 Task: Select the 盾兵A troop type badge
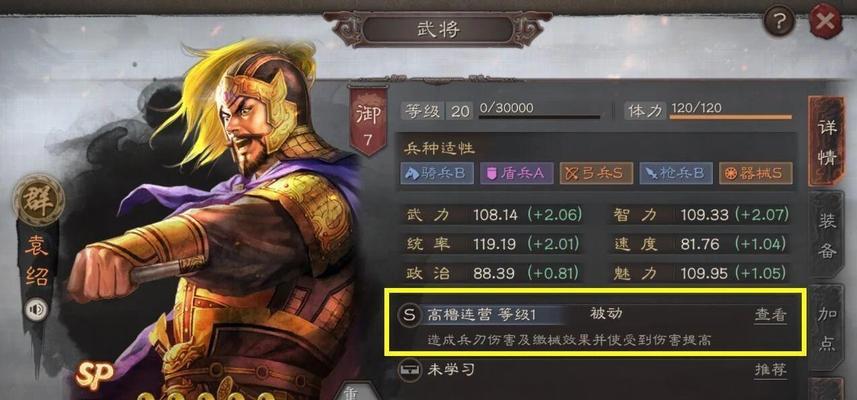[516, 173]
